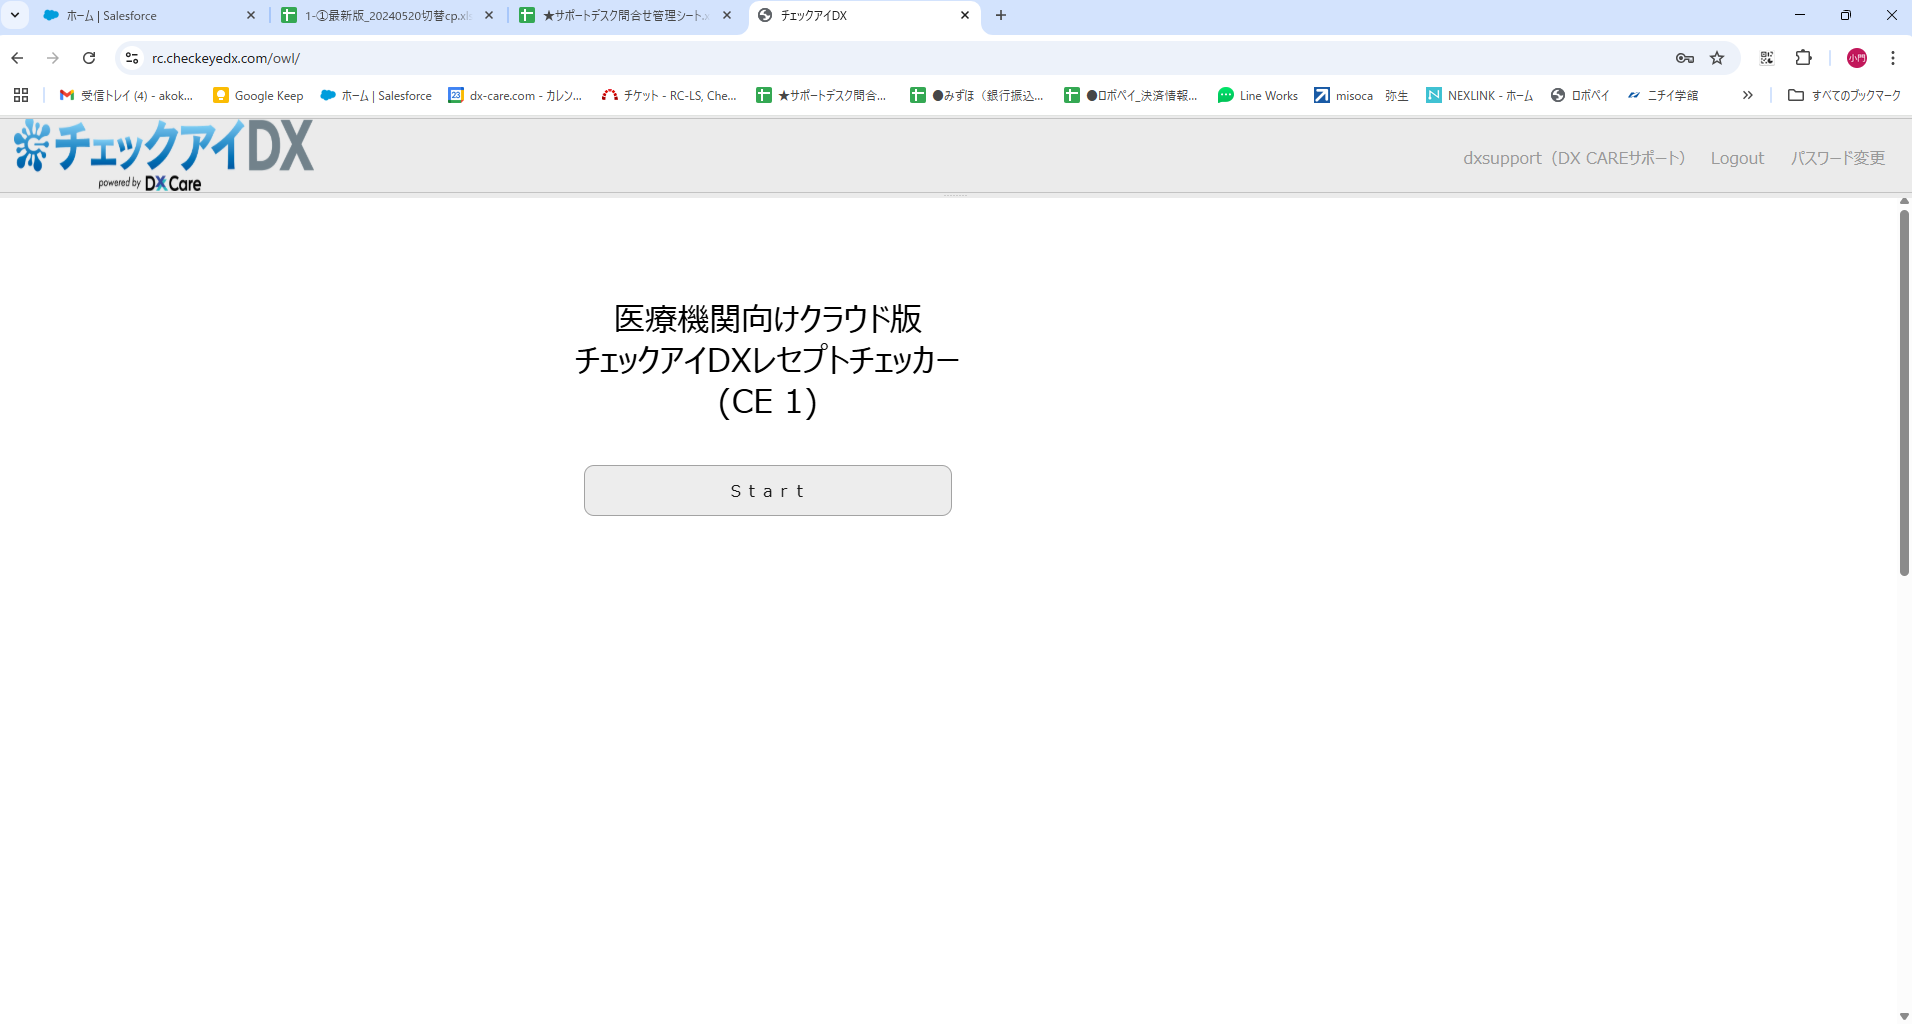Open the パスワード変更 link
Image resolution: width=1912 pixels, height=1024 pixels.
pyautogui.click(x=1837, y=158)
